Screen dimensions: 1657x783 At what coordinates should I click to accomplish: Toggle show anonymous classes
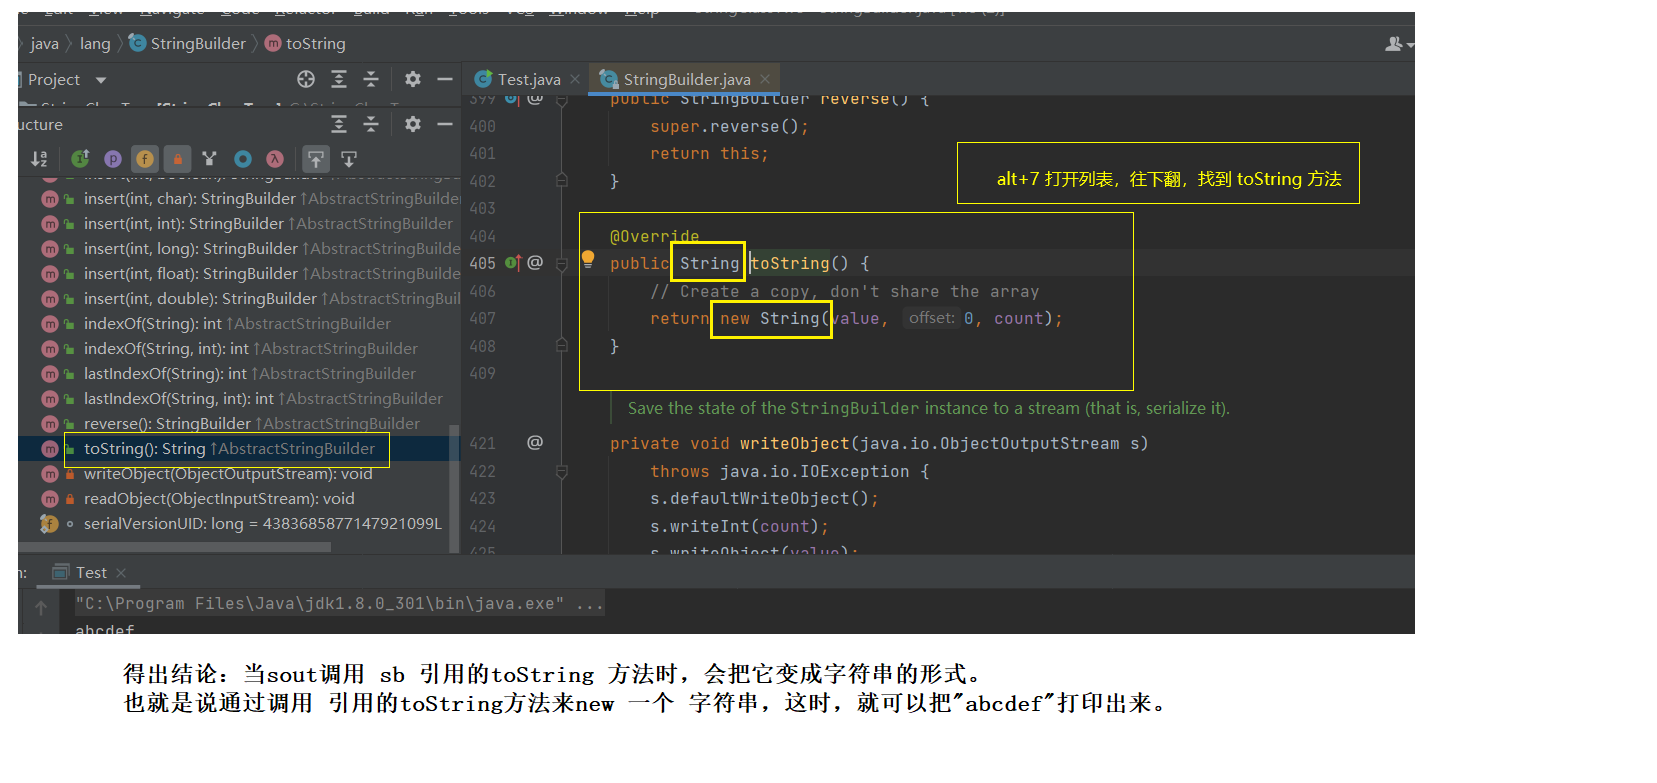[x=243, y=159]
